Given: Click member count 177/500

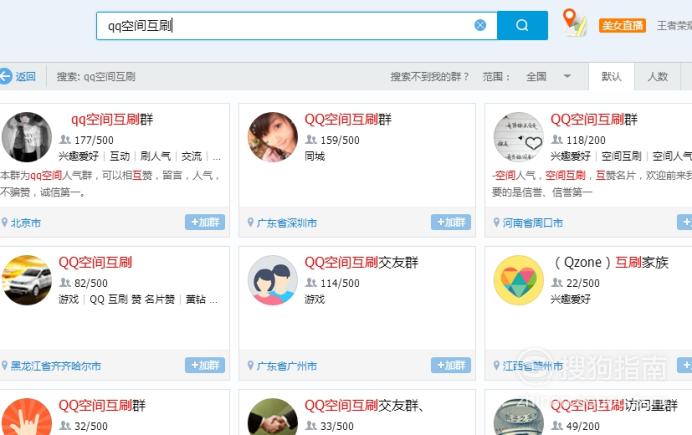Looking at the screenshot, I should (94, 140).
